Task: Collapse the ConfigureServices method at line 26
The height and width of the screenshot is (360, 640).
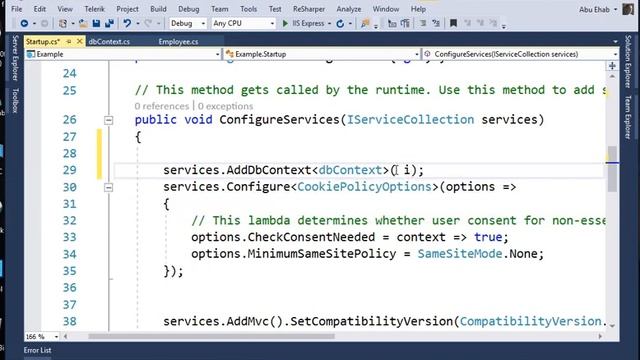Action: [x=108, y=120]
